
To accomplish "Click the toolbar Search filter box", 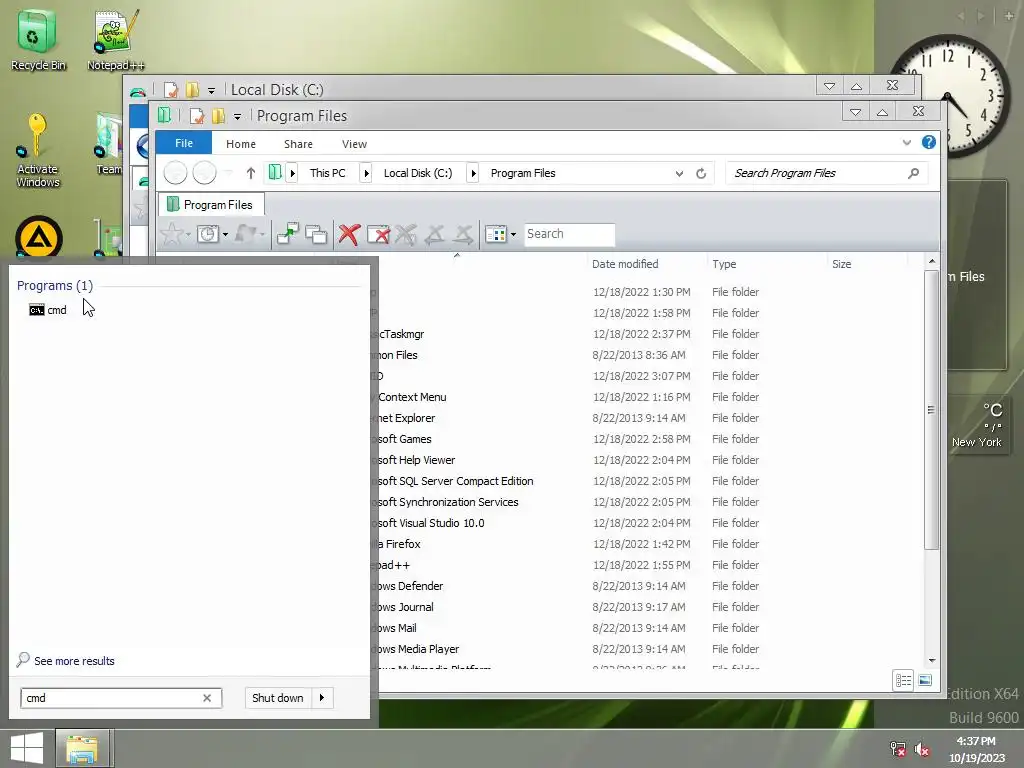I will [569, 234].
